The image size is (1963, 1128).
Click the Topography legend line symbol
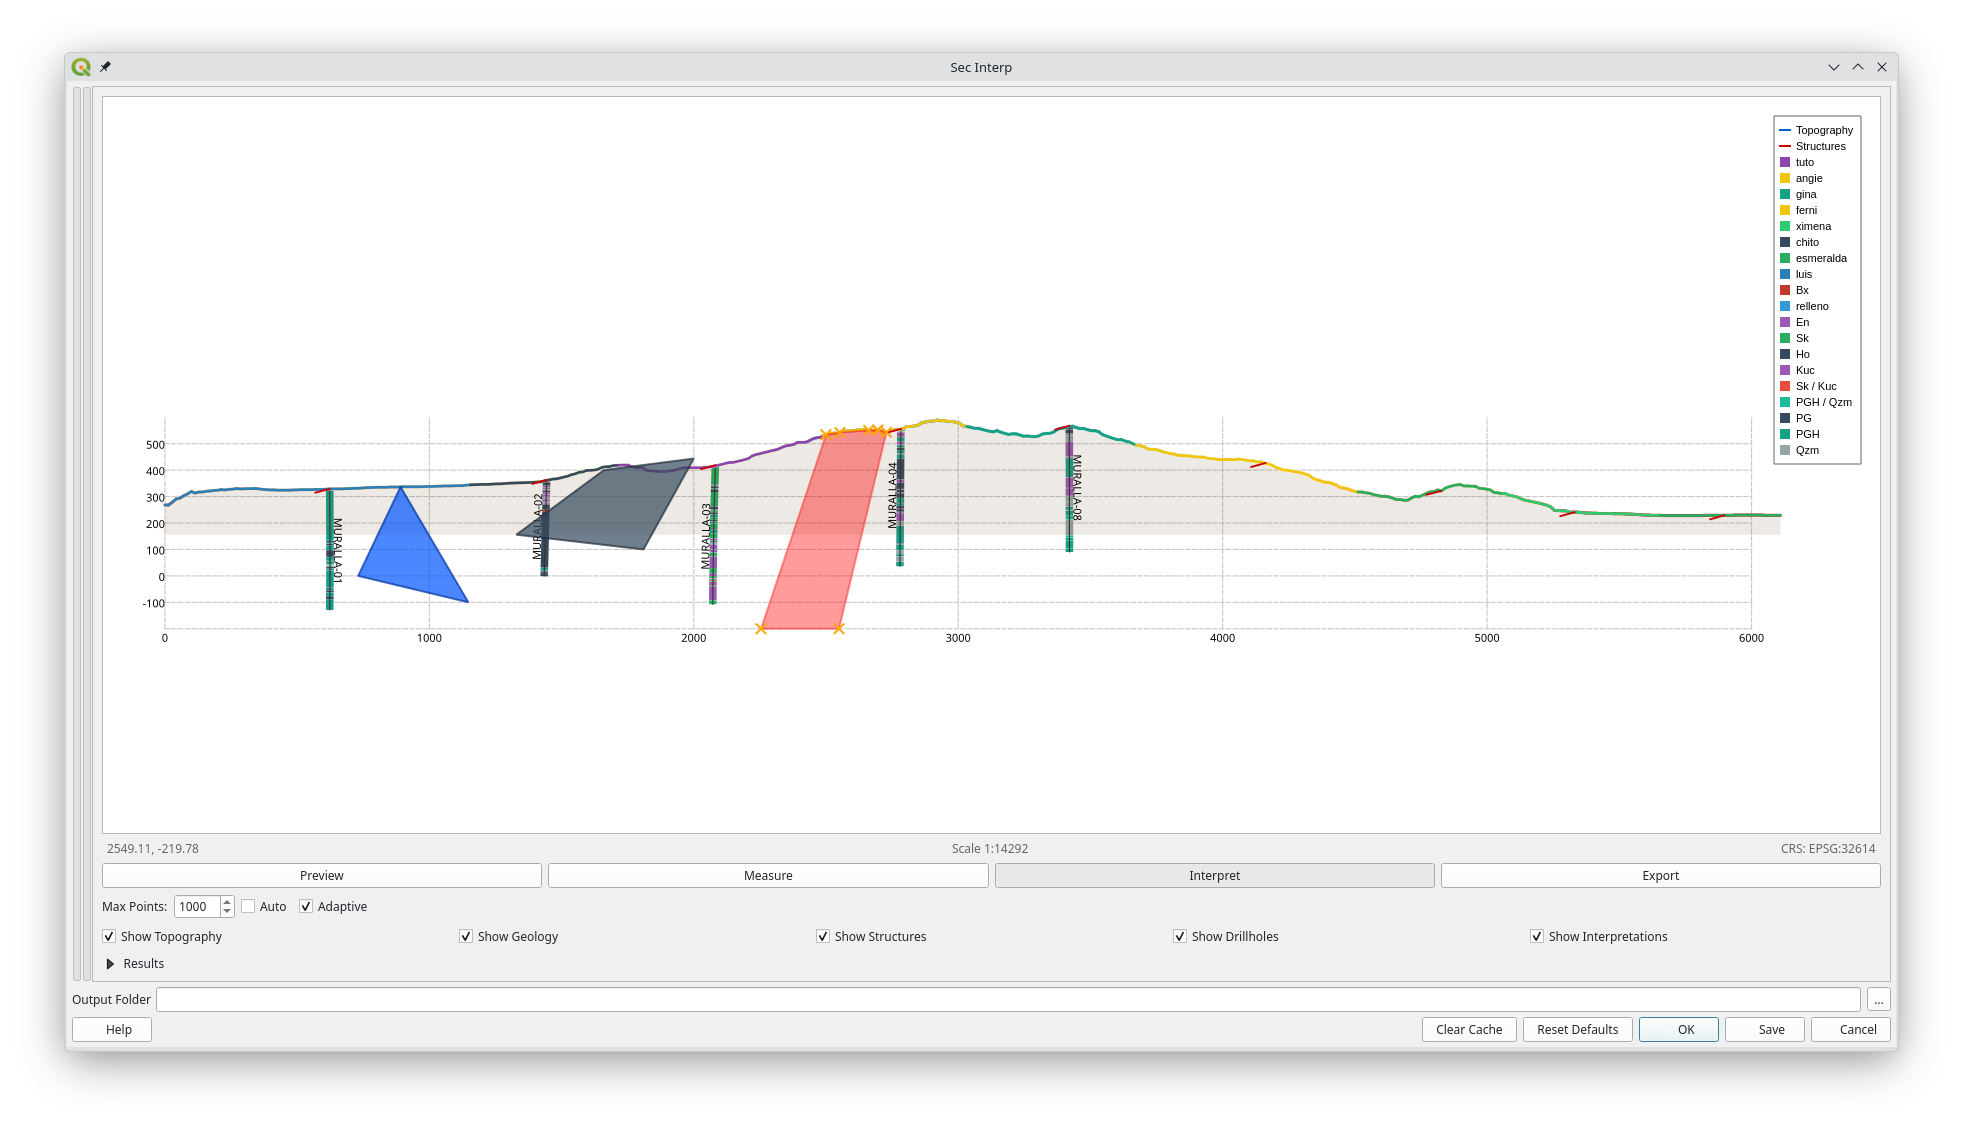[x=1787, y=130]
